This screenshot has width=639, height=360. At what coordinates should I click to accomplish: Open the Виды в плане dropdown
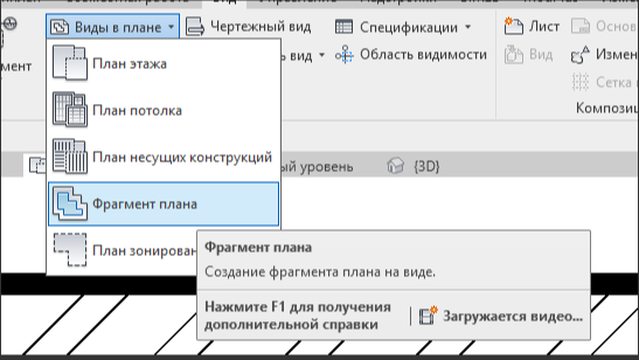pos(113,27)
